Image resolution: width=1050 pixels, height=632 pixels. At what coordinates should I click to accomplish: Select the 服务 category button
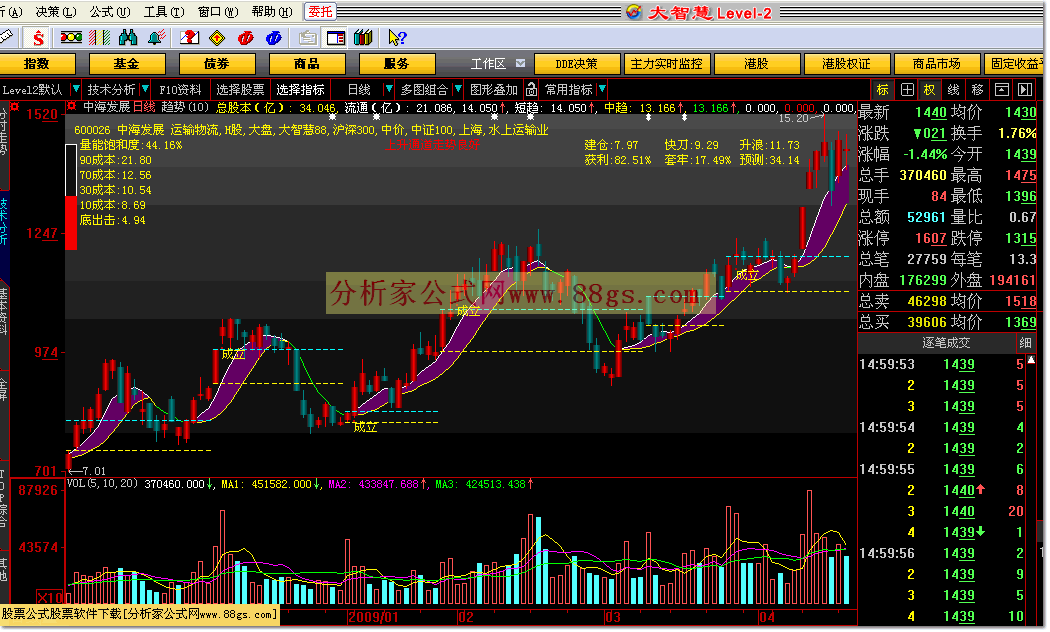[396, 64]
